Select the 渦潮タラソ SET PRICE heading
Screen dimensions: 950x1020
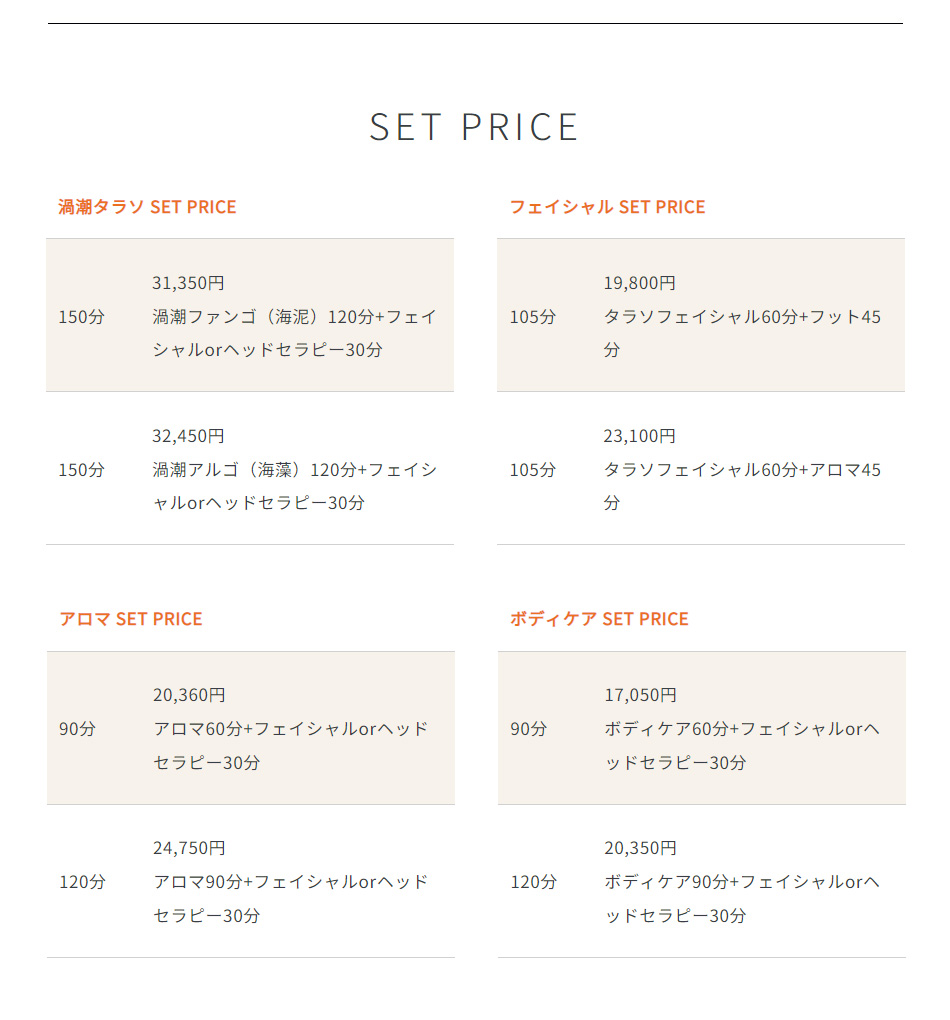click(x=147, y=207)
